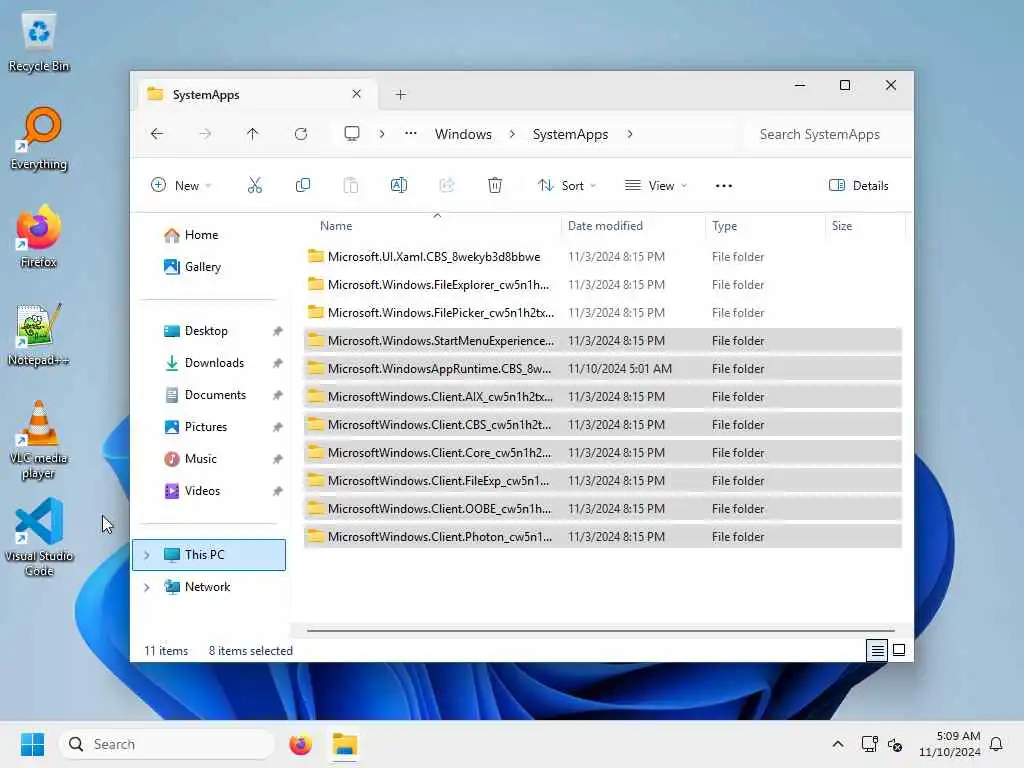Screen dimensions: 1024x768
Task: Click SystemApps breadcrumb in address bar
Action: (570, 134)
